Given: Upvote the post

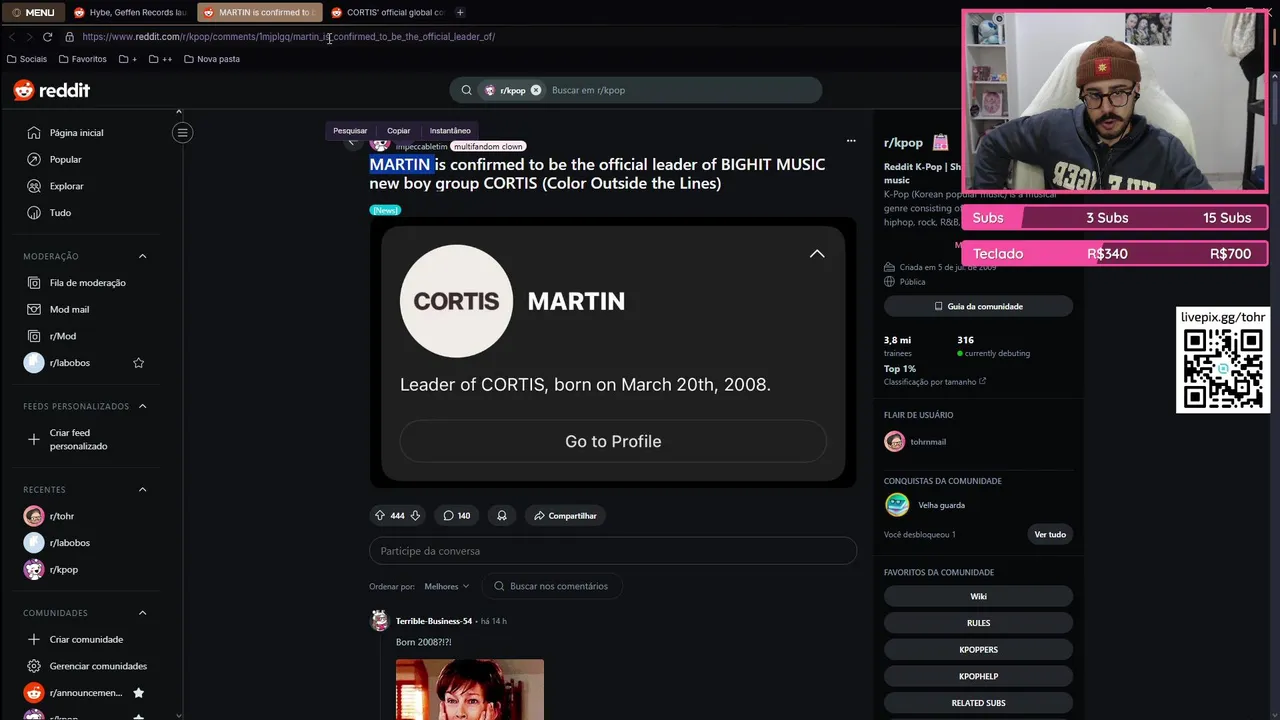Looking at the screenshot, I should [380, 516].
